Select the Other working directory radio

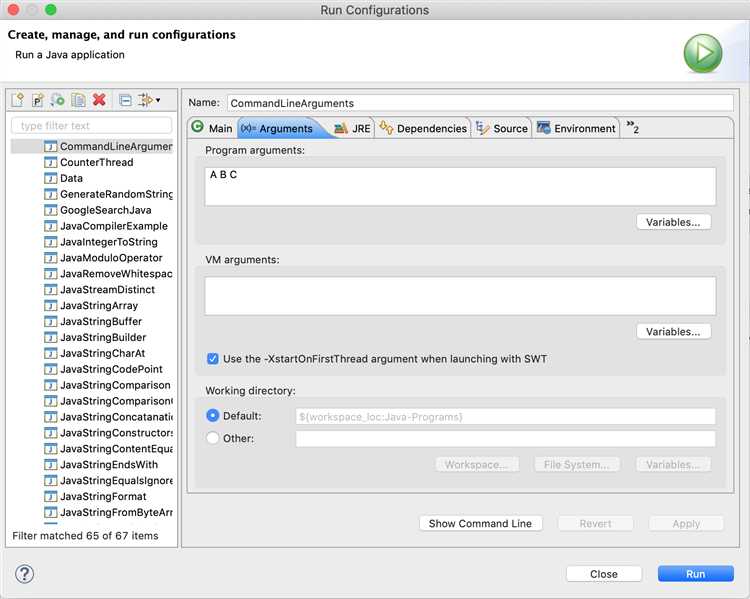coord(212,438)
